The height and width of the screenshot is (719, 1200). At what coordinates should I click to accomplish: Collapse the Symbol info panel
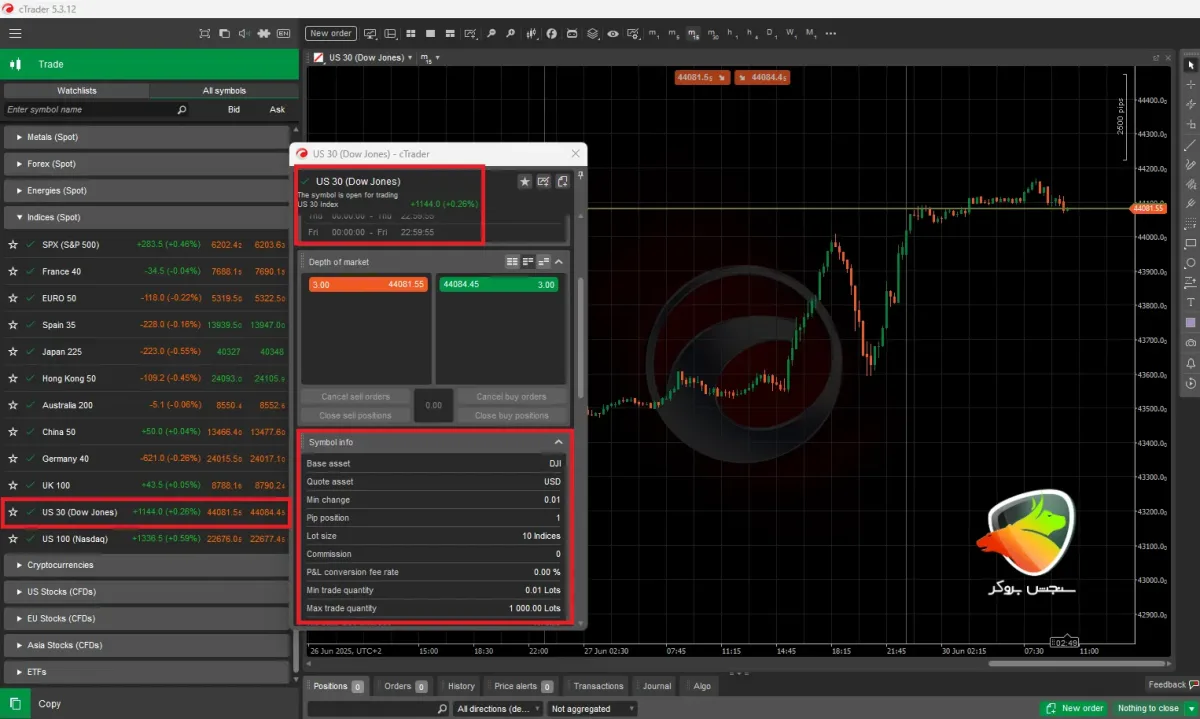pyautogui.click(x=559, y=442)
